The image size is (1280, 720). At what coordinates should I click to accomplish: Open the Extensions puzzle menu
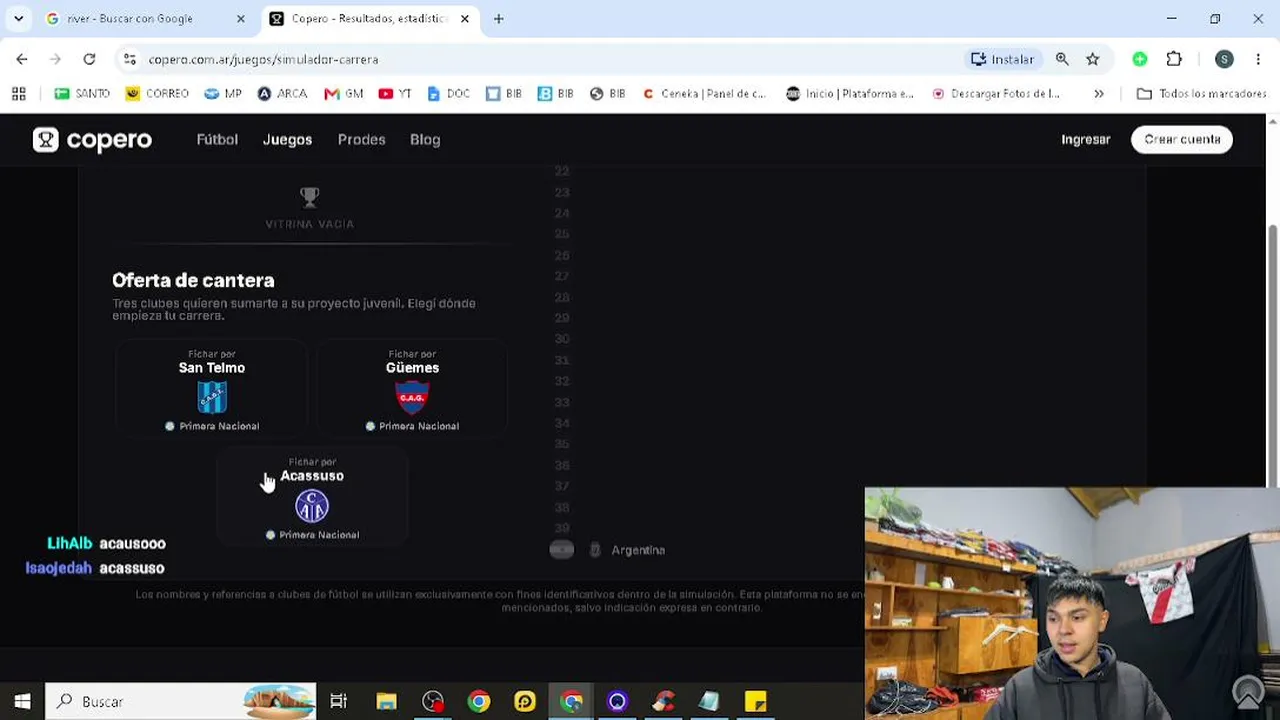[x=1174, y=59]
